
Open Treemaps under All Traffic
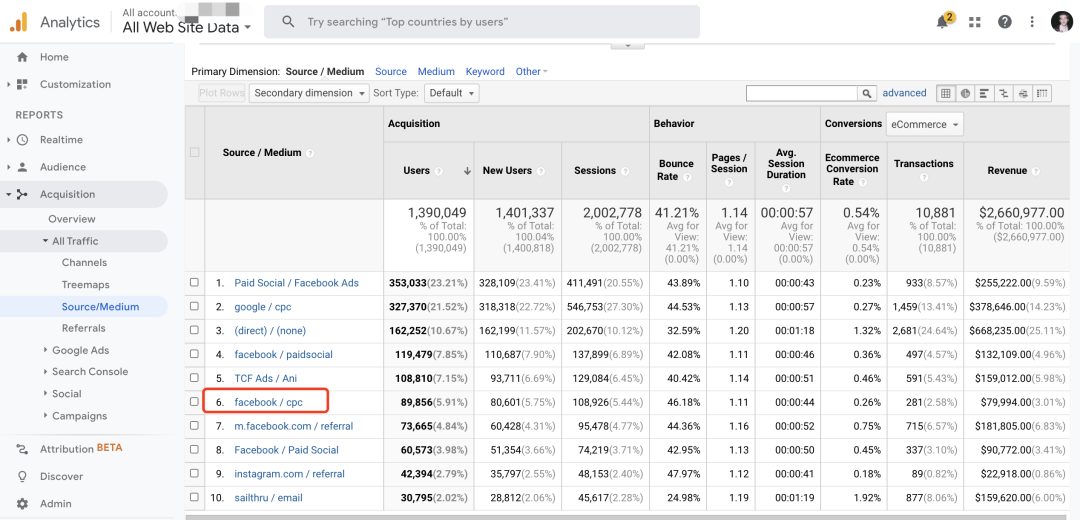(x=85, y=284)
